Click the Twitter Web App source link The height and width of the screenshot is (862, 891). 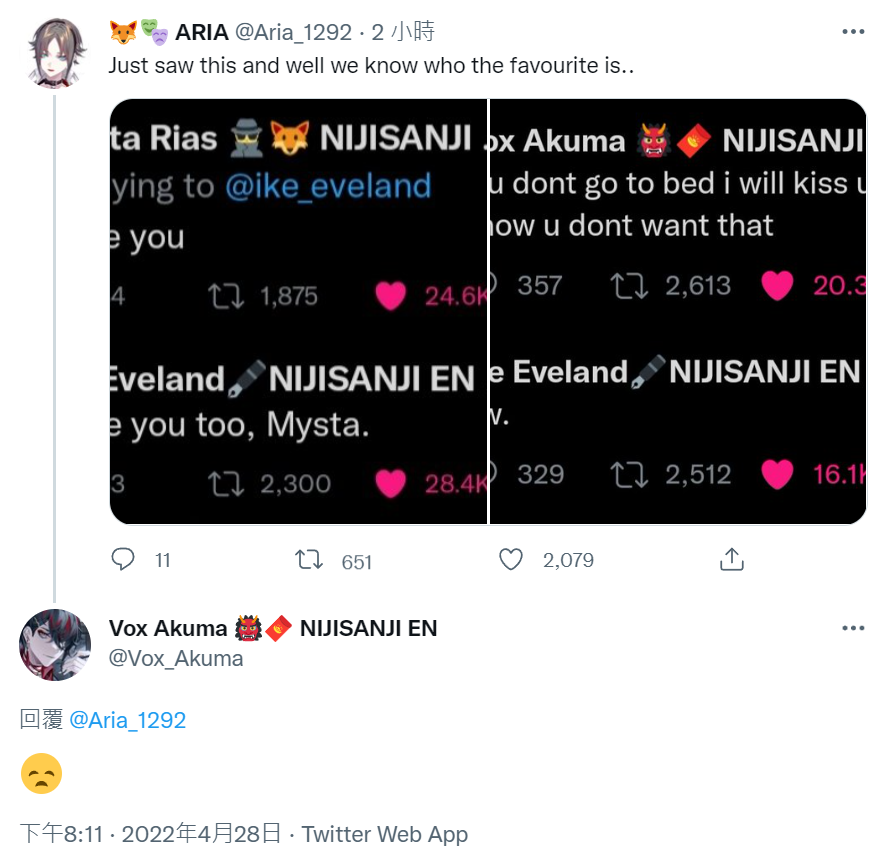385,834
